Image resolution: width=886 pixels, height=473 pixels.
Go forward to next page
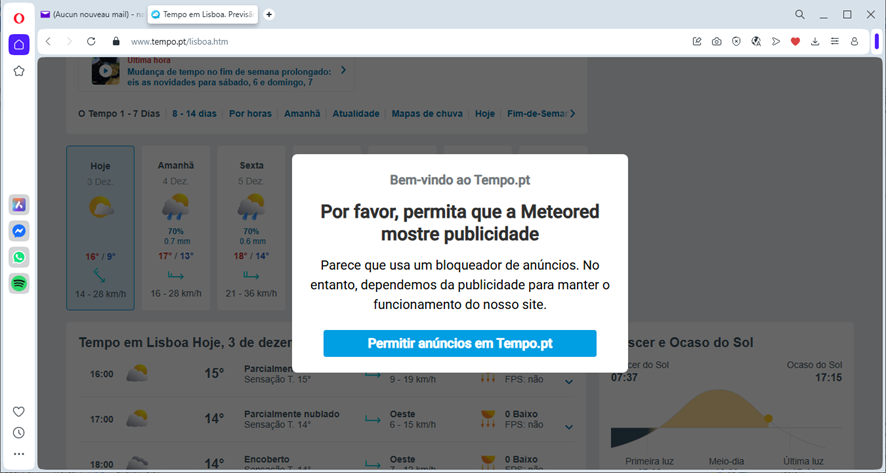coord(69,41)
